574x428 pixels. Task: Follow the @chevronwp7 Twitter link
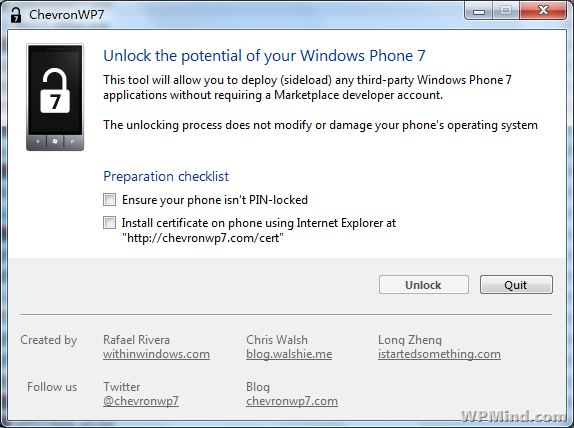pos(141,401)
